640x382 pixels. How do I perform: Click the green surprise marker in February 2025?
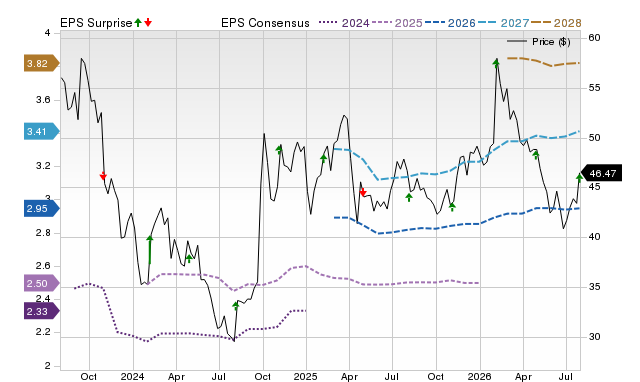tap(324, 158)
